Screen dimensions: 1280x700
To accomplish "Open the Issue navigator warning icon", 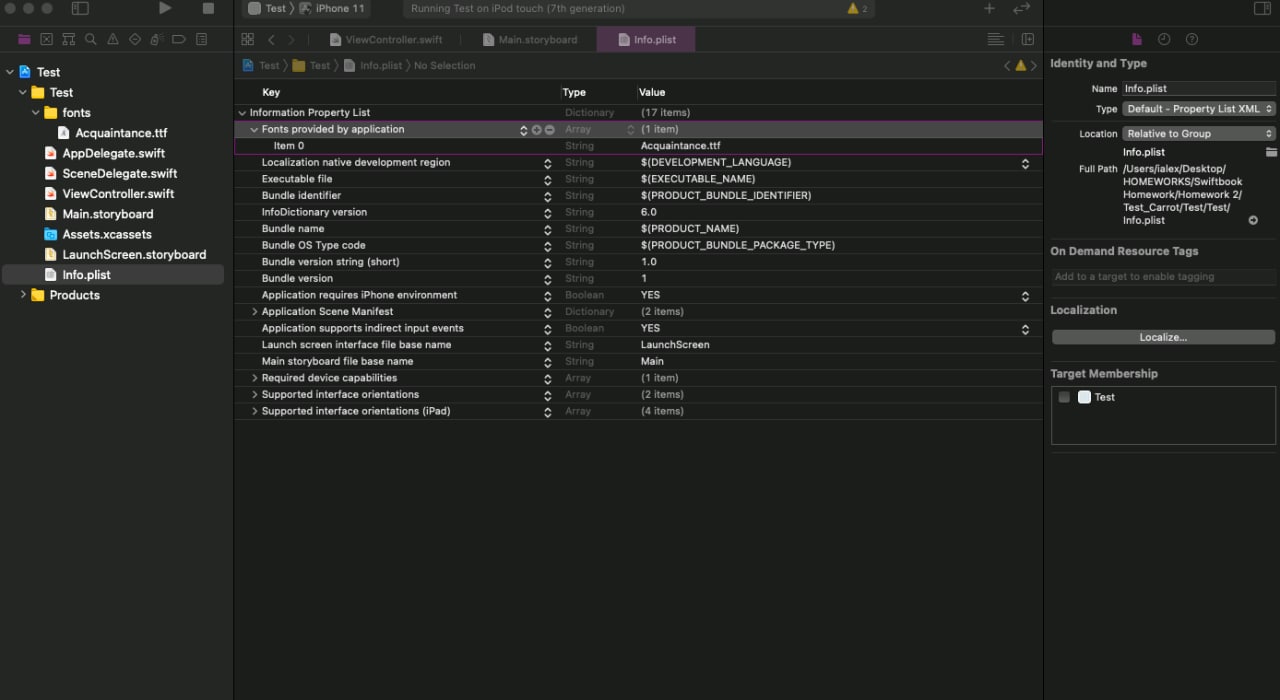I will click(112, 39).
